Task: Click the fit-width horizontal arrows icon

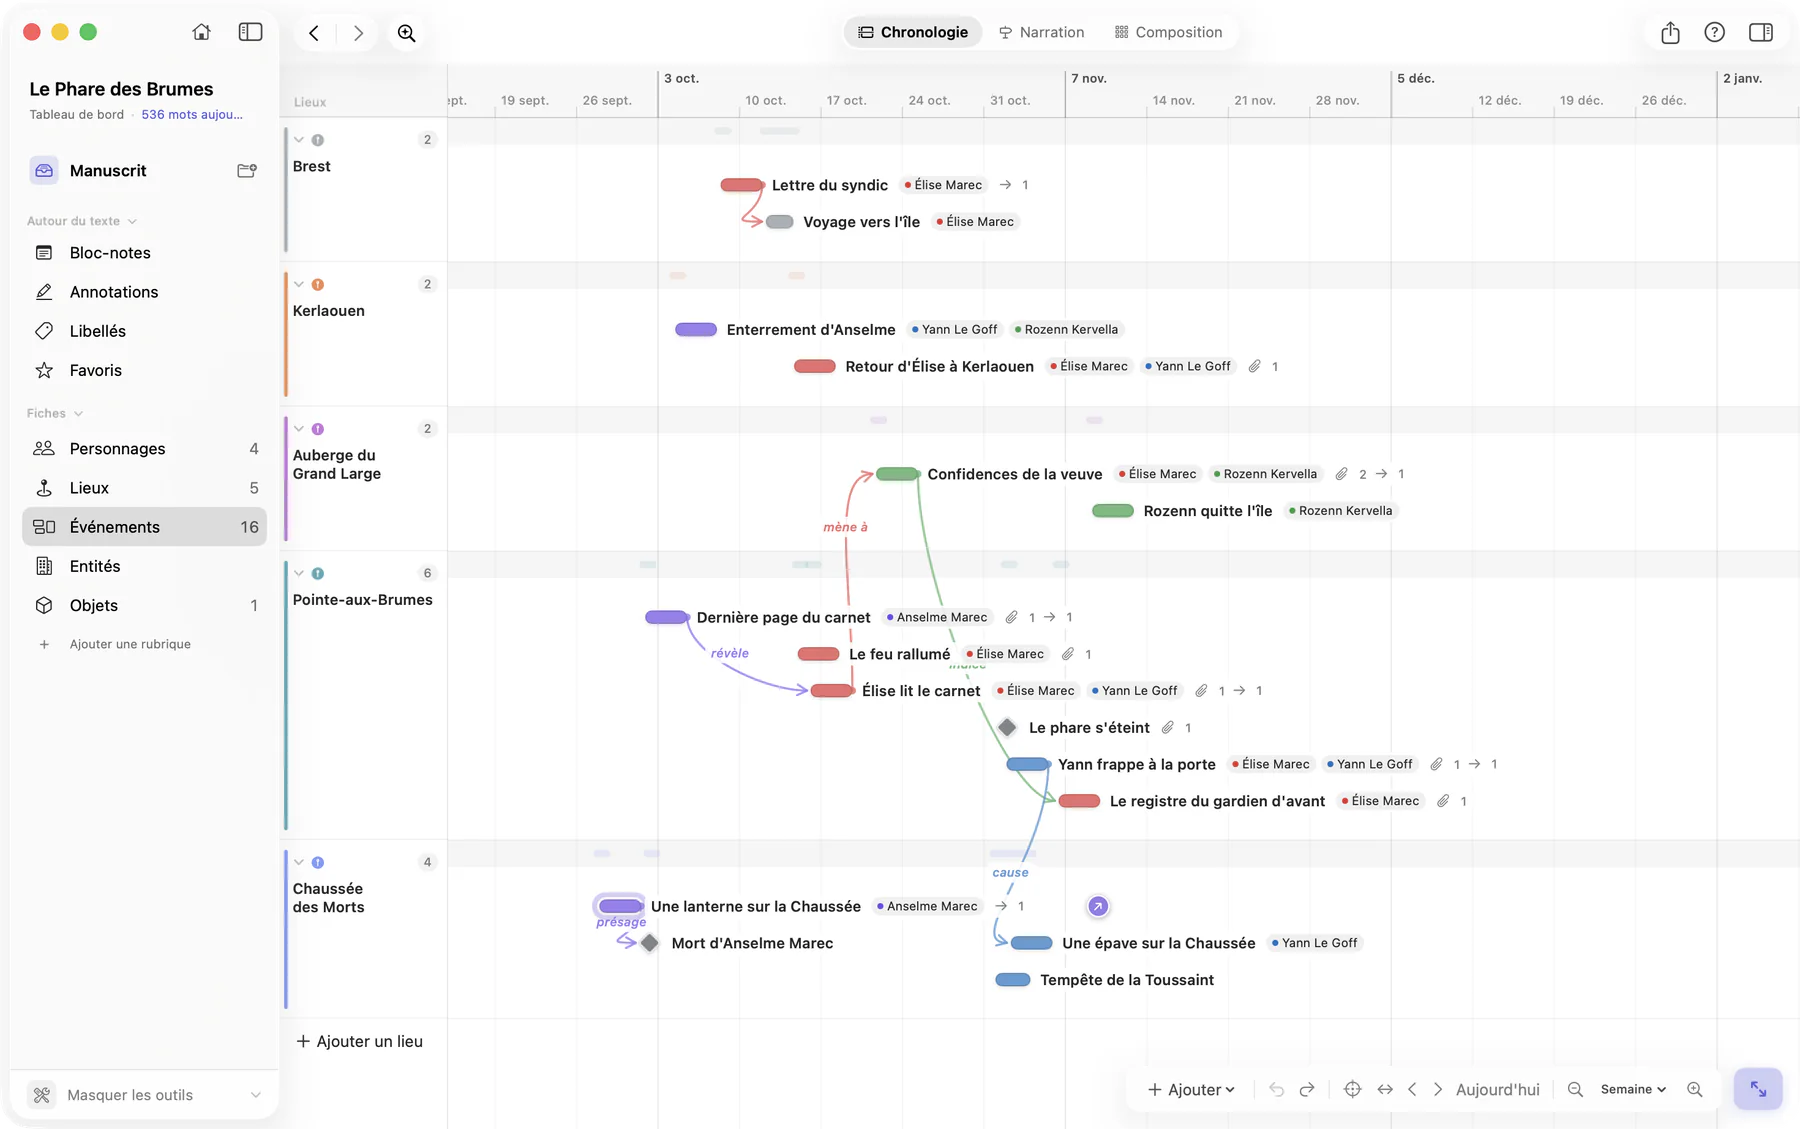Action: coord(1385,1090)
